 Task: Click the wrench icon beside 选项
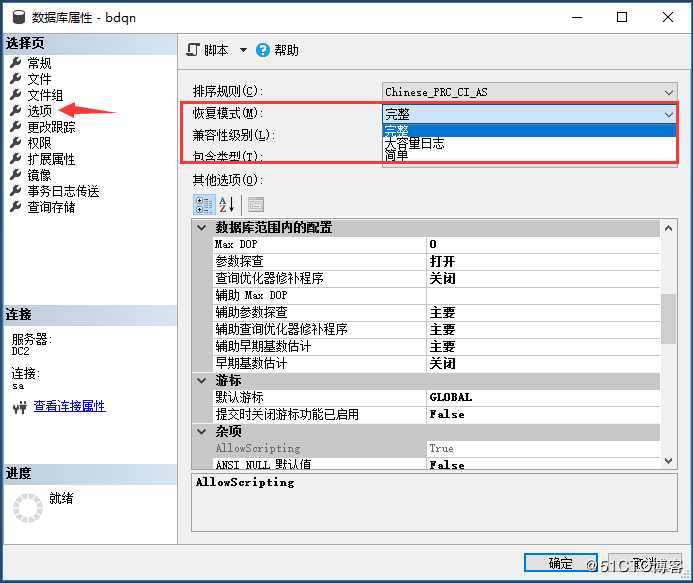click(15, 111)
